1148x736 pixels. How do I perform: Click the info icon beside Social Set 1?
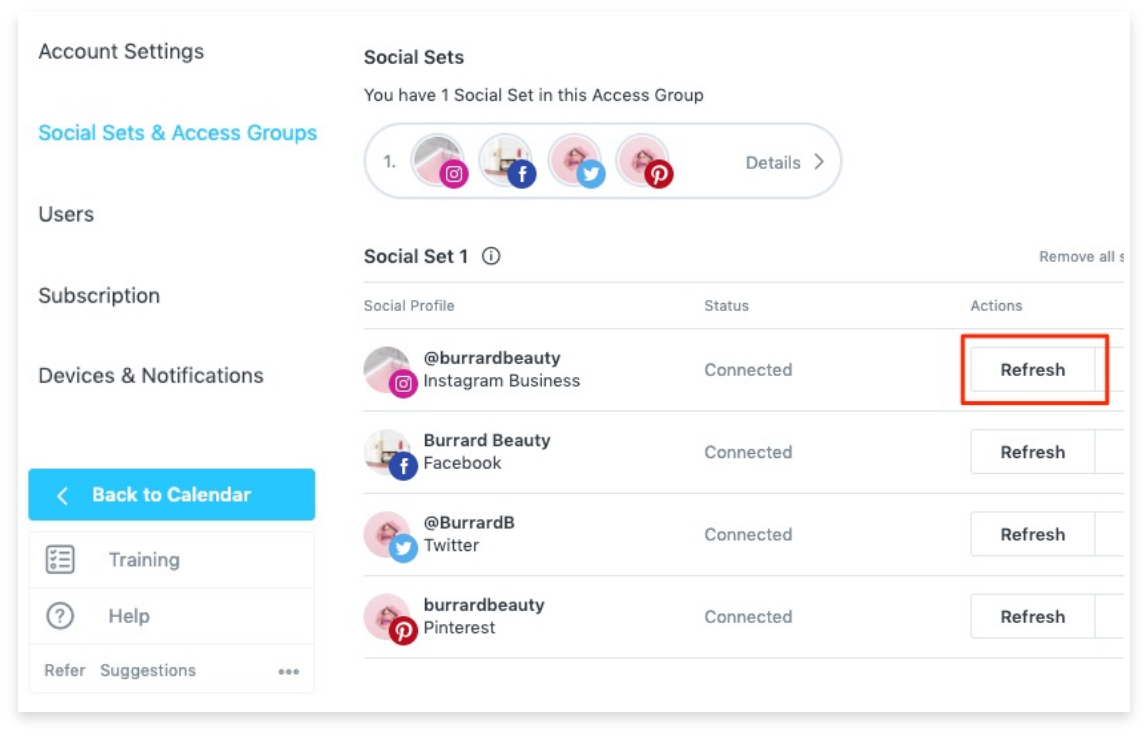[491, 256]
